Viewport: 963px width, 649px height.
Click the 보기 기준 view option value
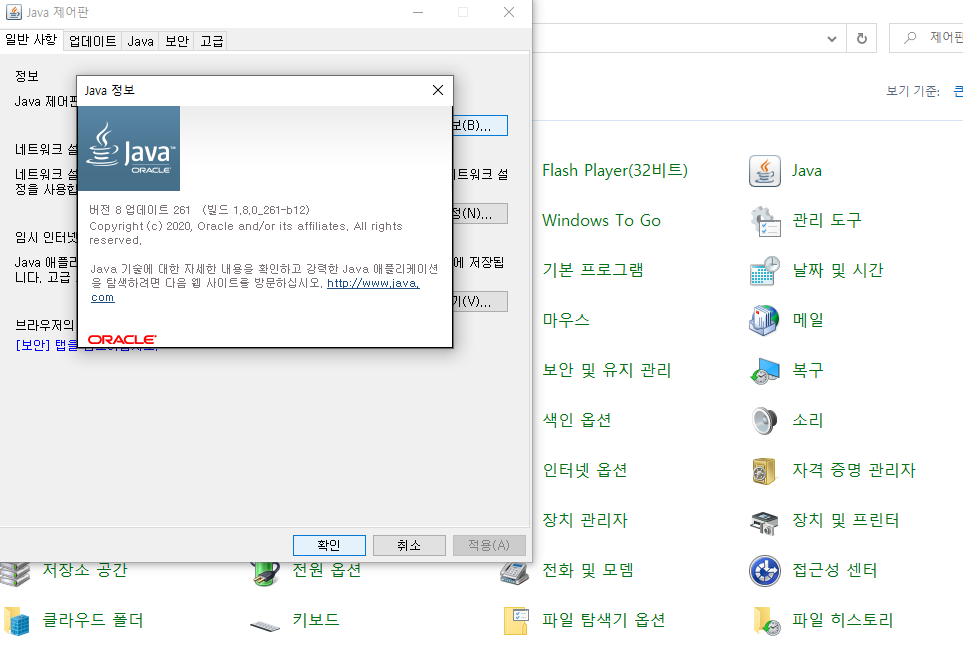[958, 91]
